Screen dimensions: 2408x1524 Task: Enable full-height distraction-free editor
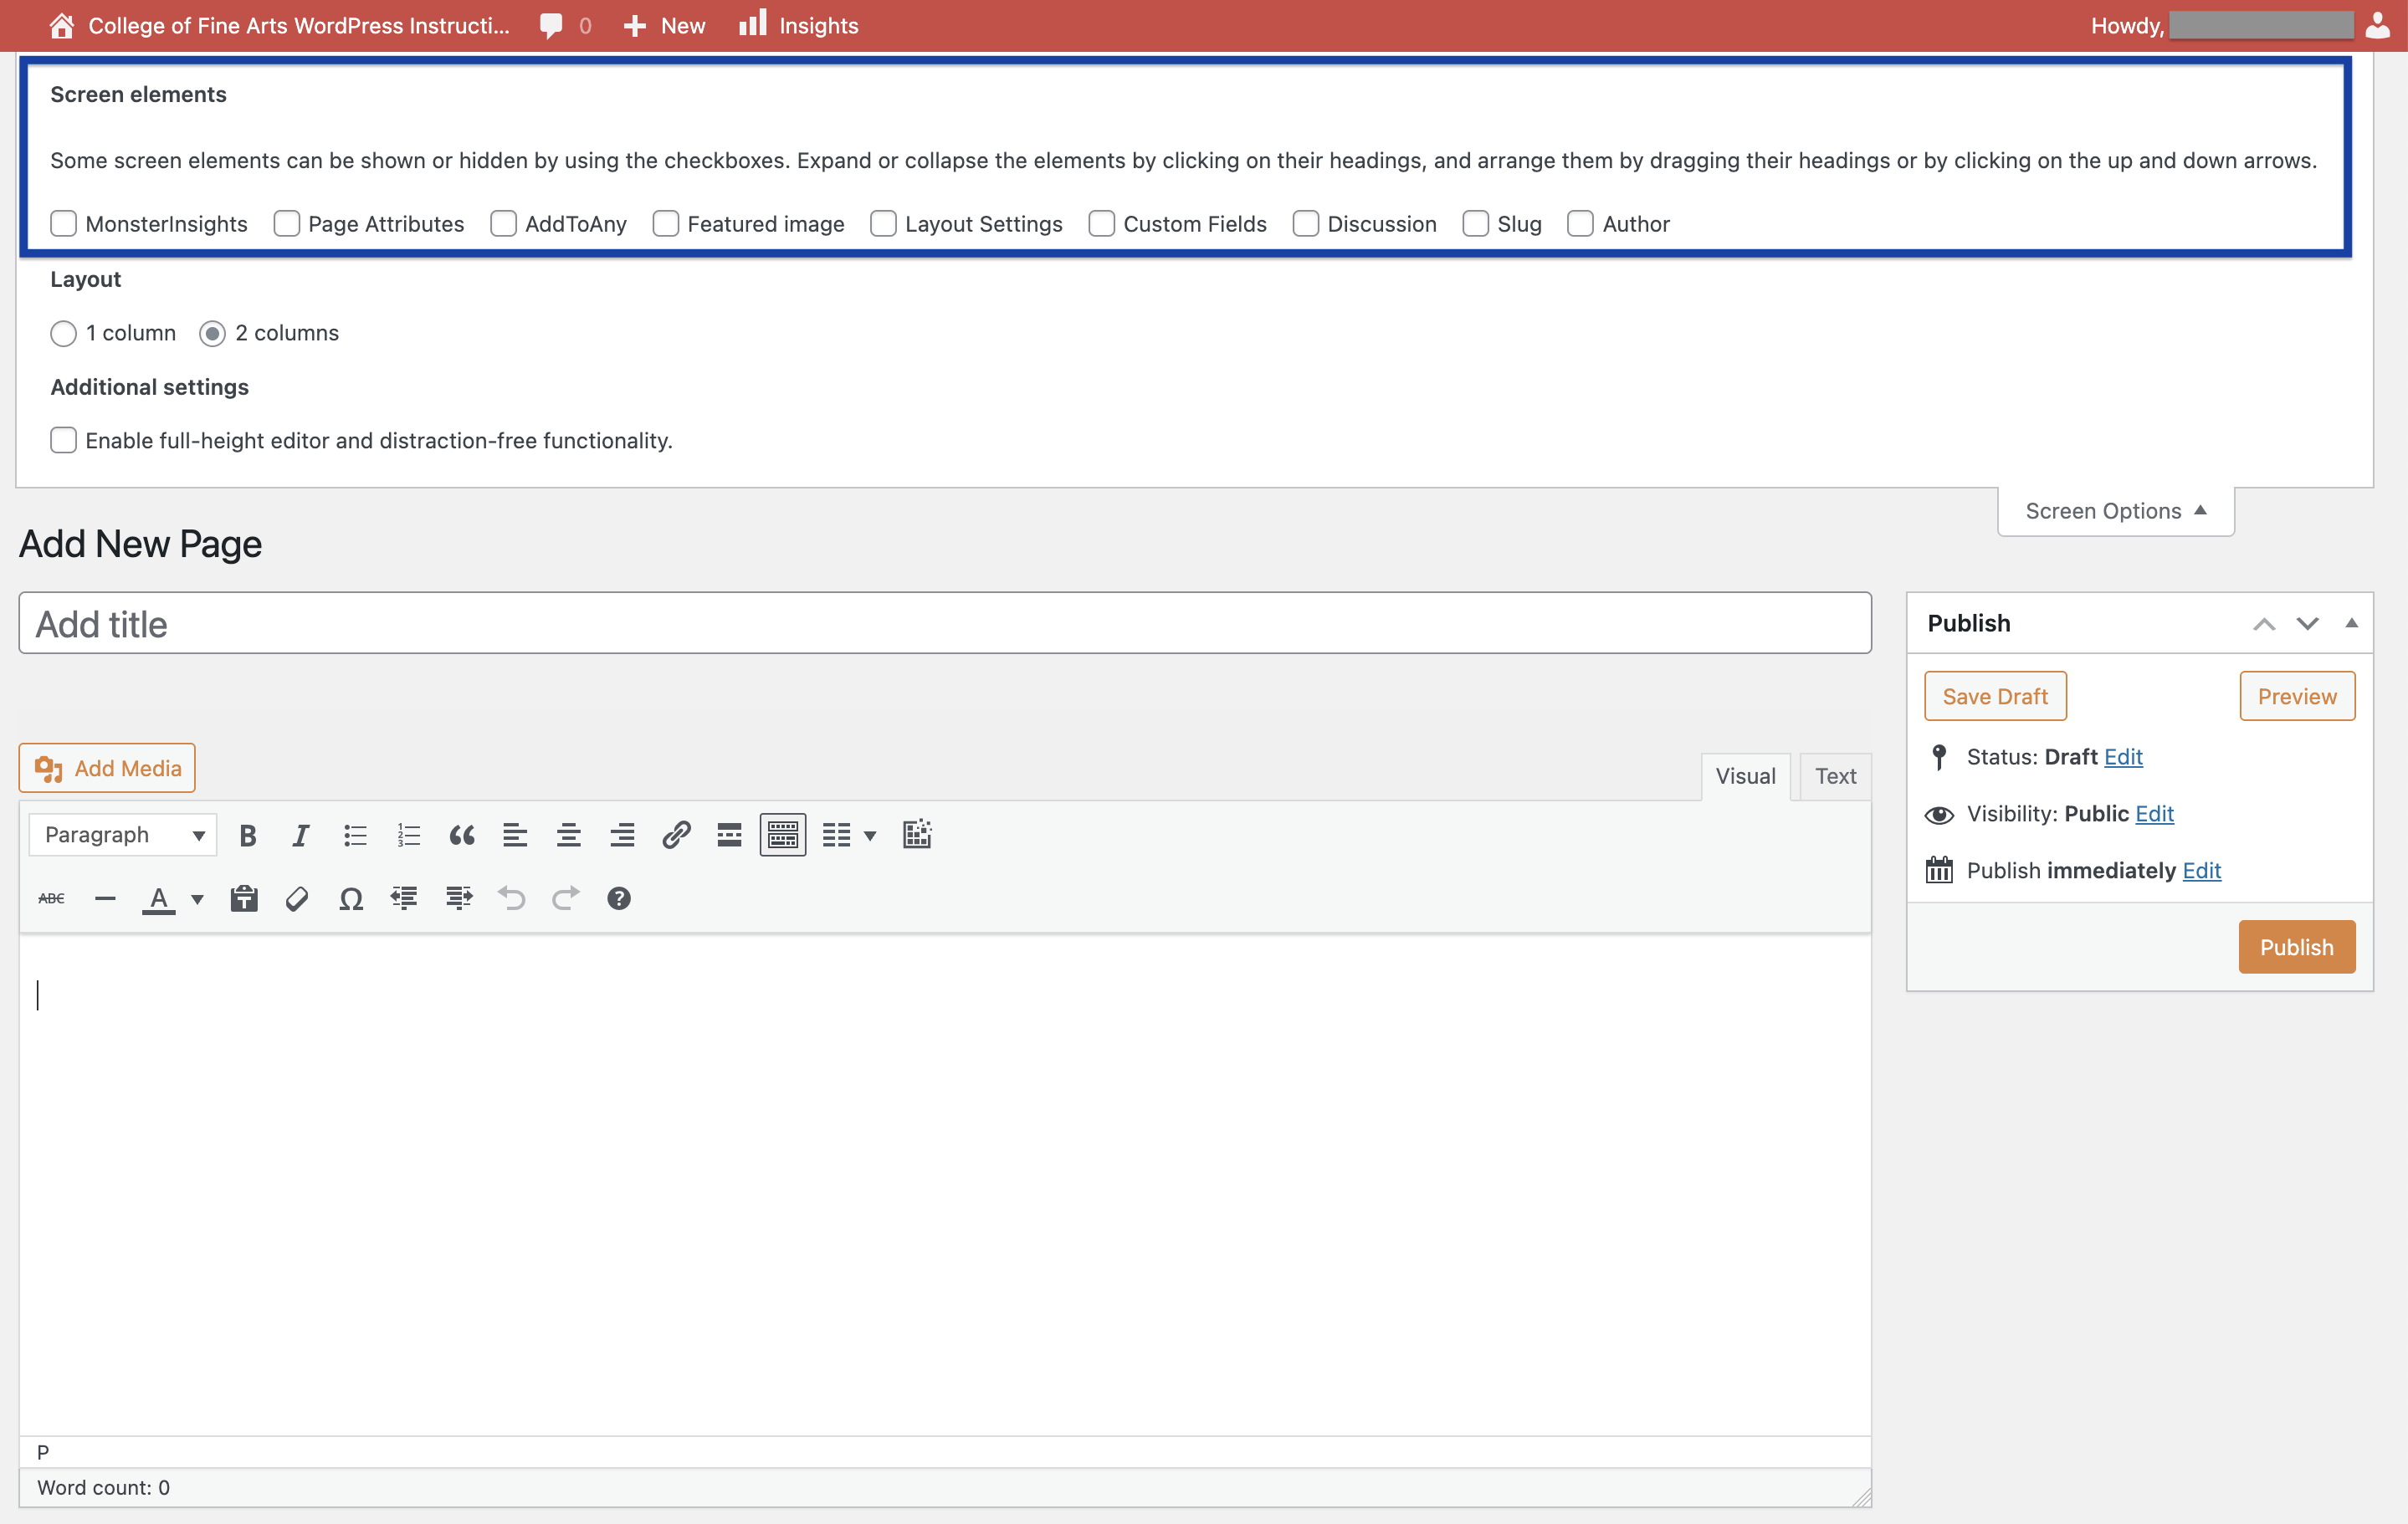tap(63, 440)
